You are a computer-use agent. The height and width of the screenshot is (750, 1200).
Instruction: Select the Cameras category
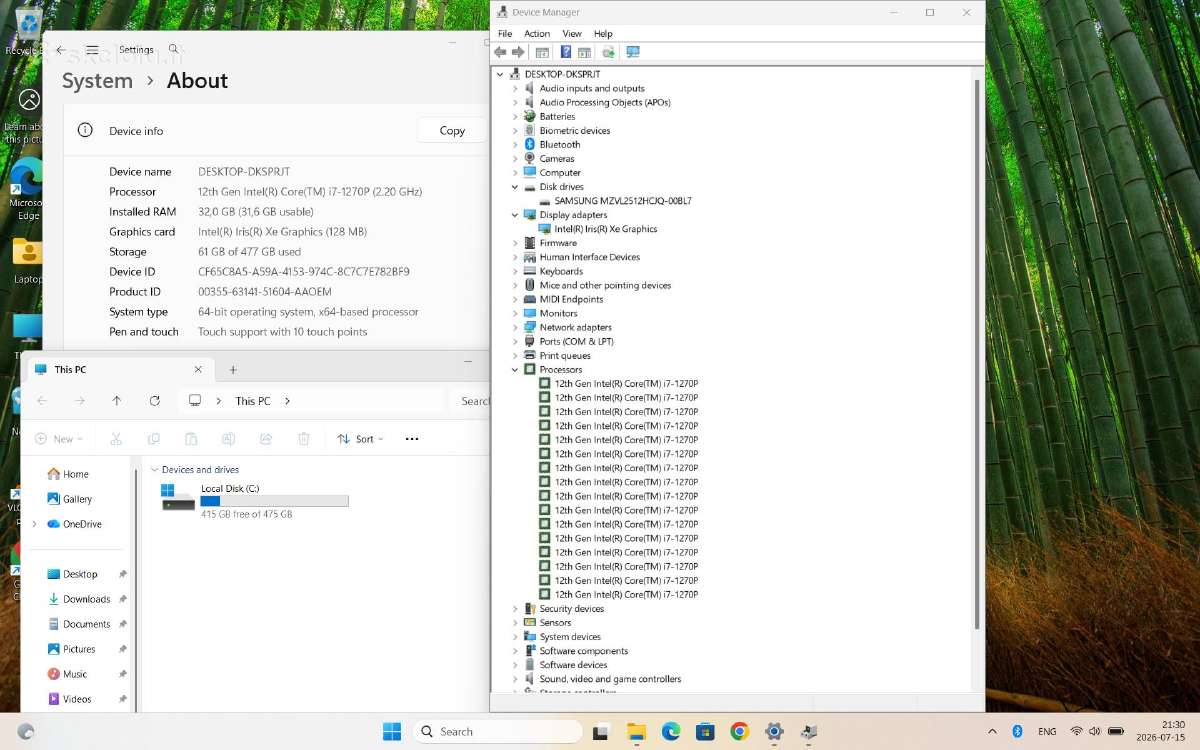tap(557, 158)
